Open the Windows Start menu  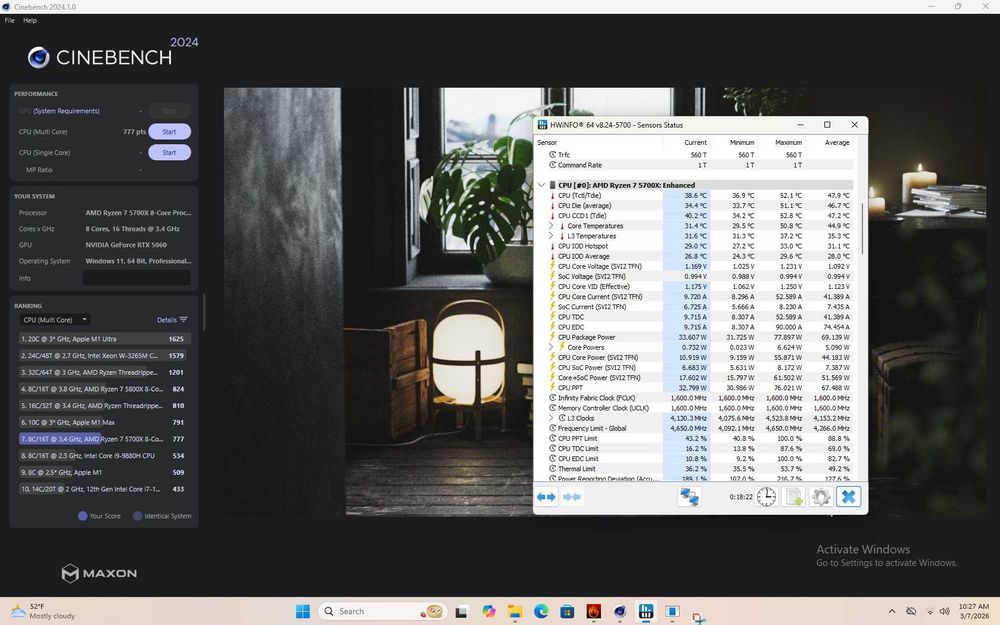(302, 611)
